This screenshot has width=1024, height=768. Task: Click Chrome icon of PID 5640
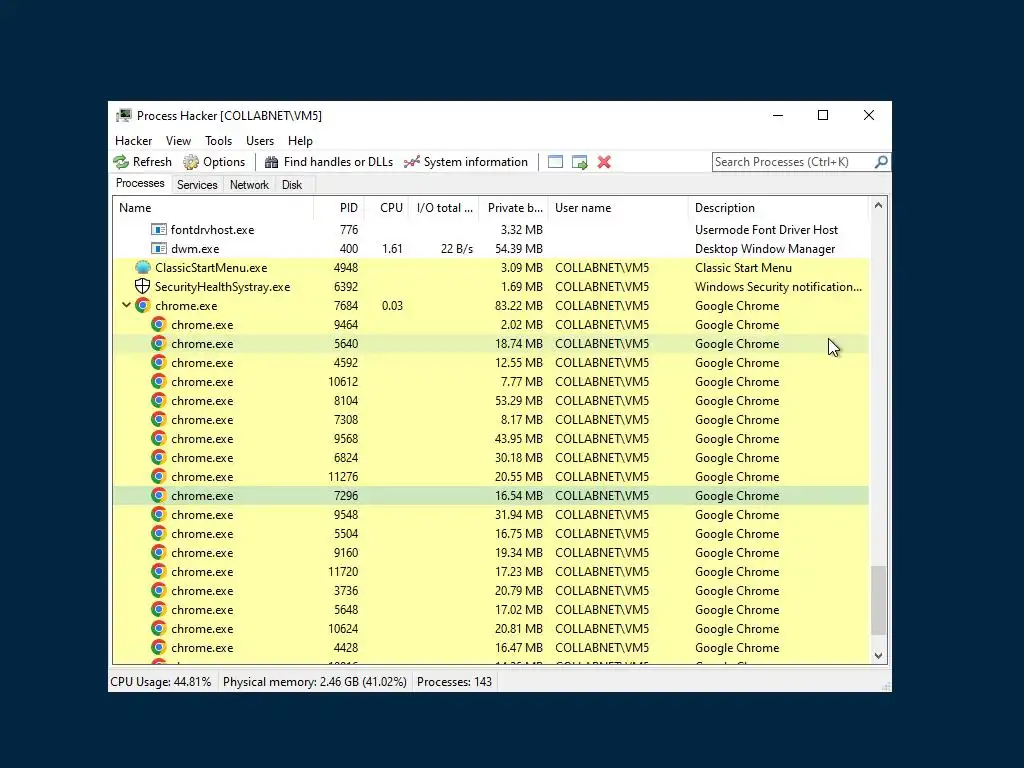coord(159,343)
